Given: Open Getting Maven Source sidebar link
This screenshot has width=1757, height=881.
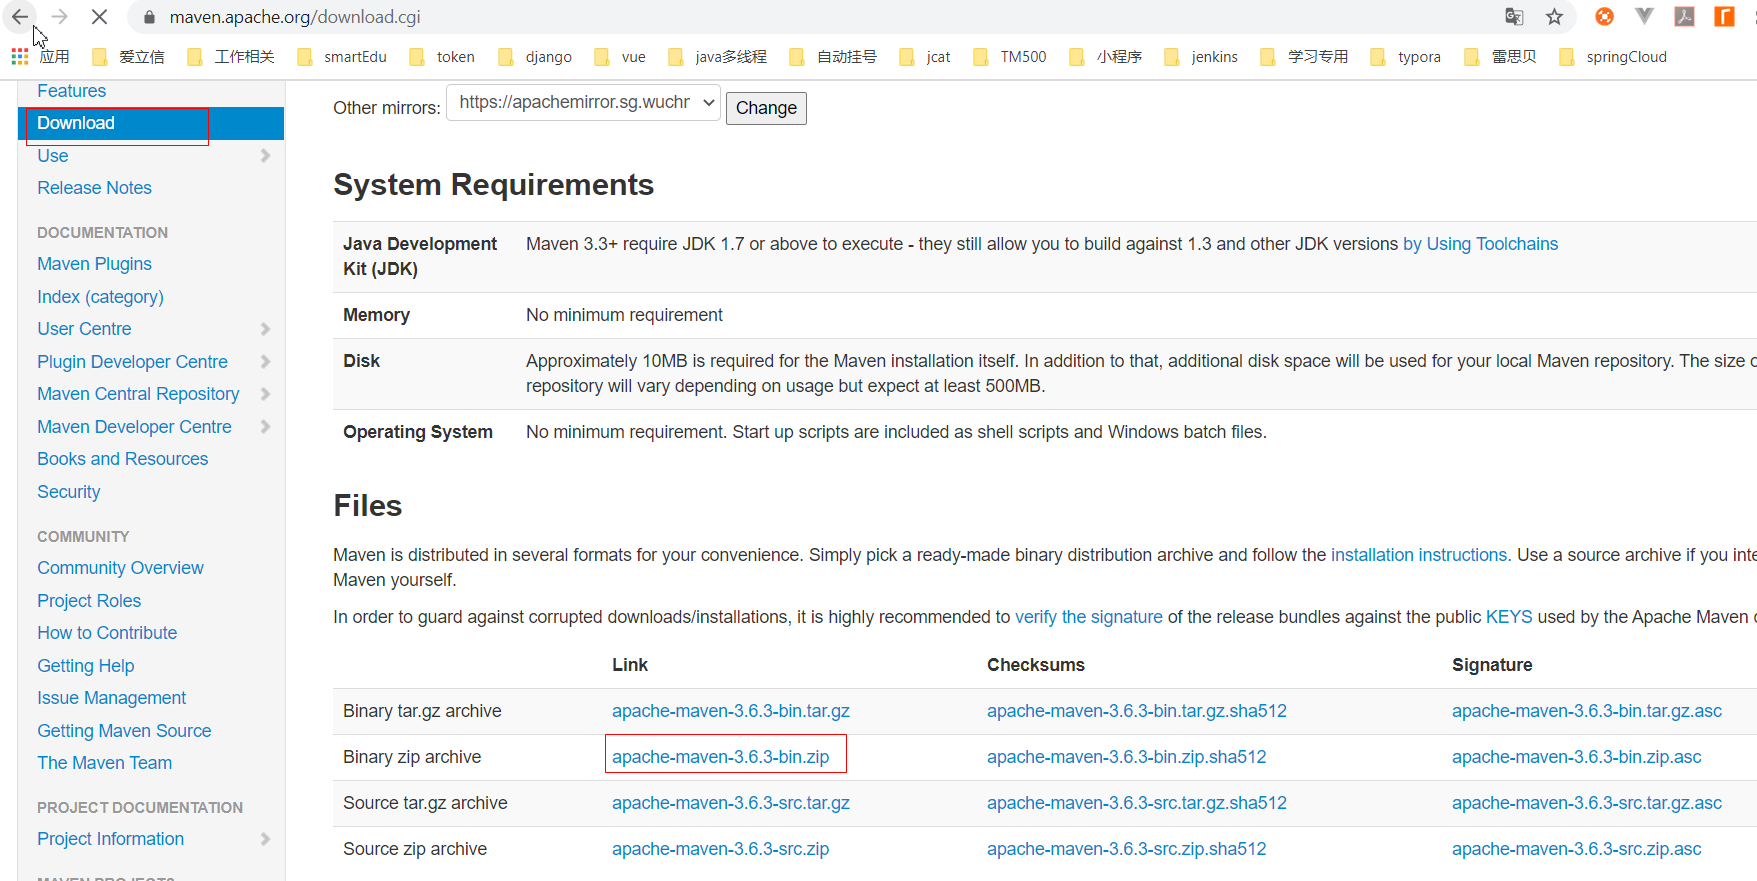Looking at the screenshot, I should (124, 731).
